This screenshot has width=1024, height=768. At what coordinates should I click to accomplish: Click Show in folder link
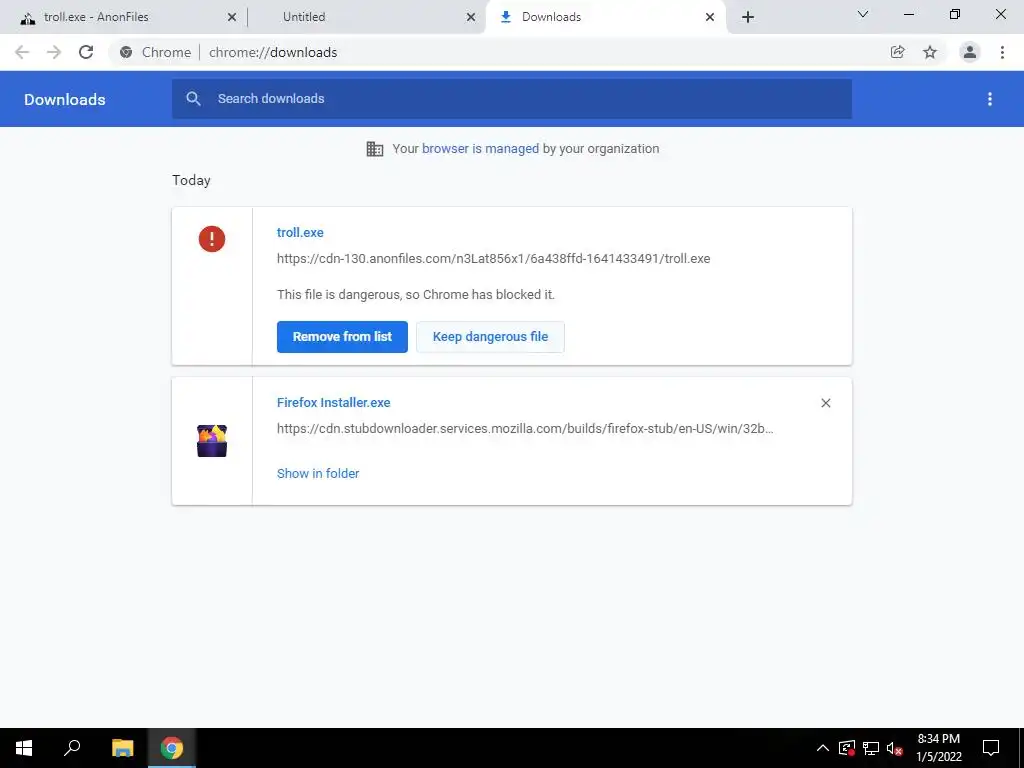[318, 473]
